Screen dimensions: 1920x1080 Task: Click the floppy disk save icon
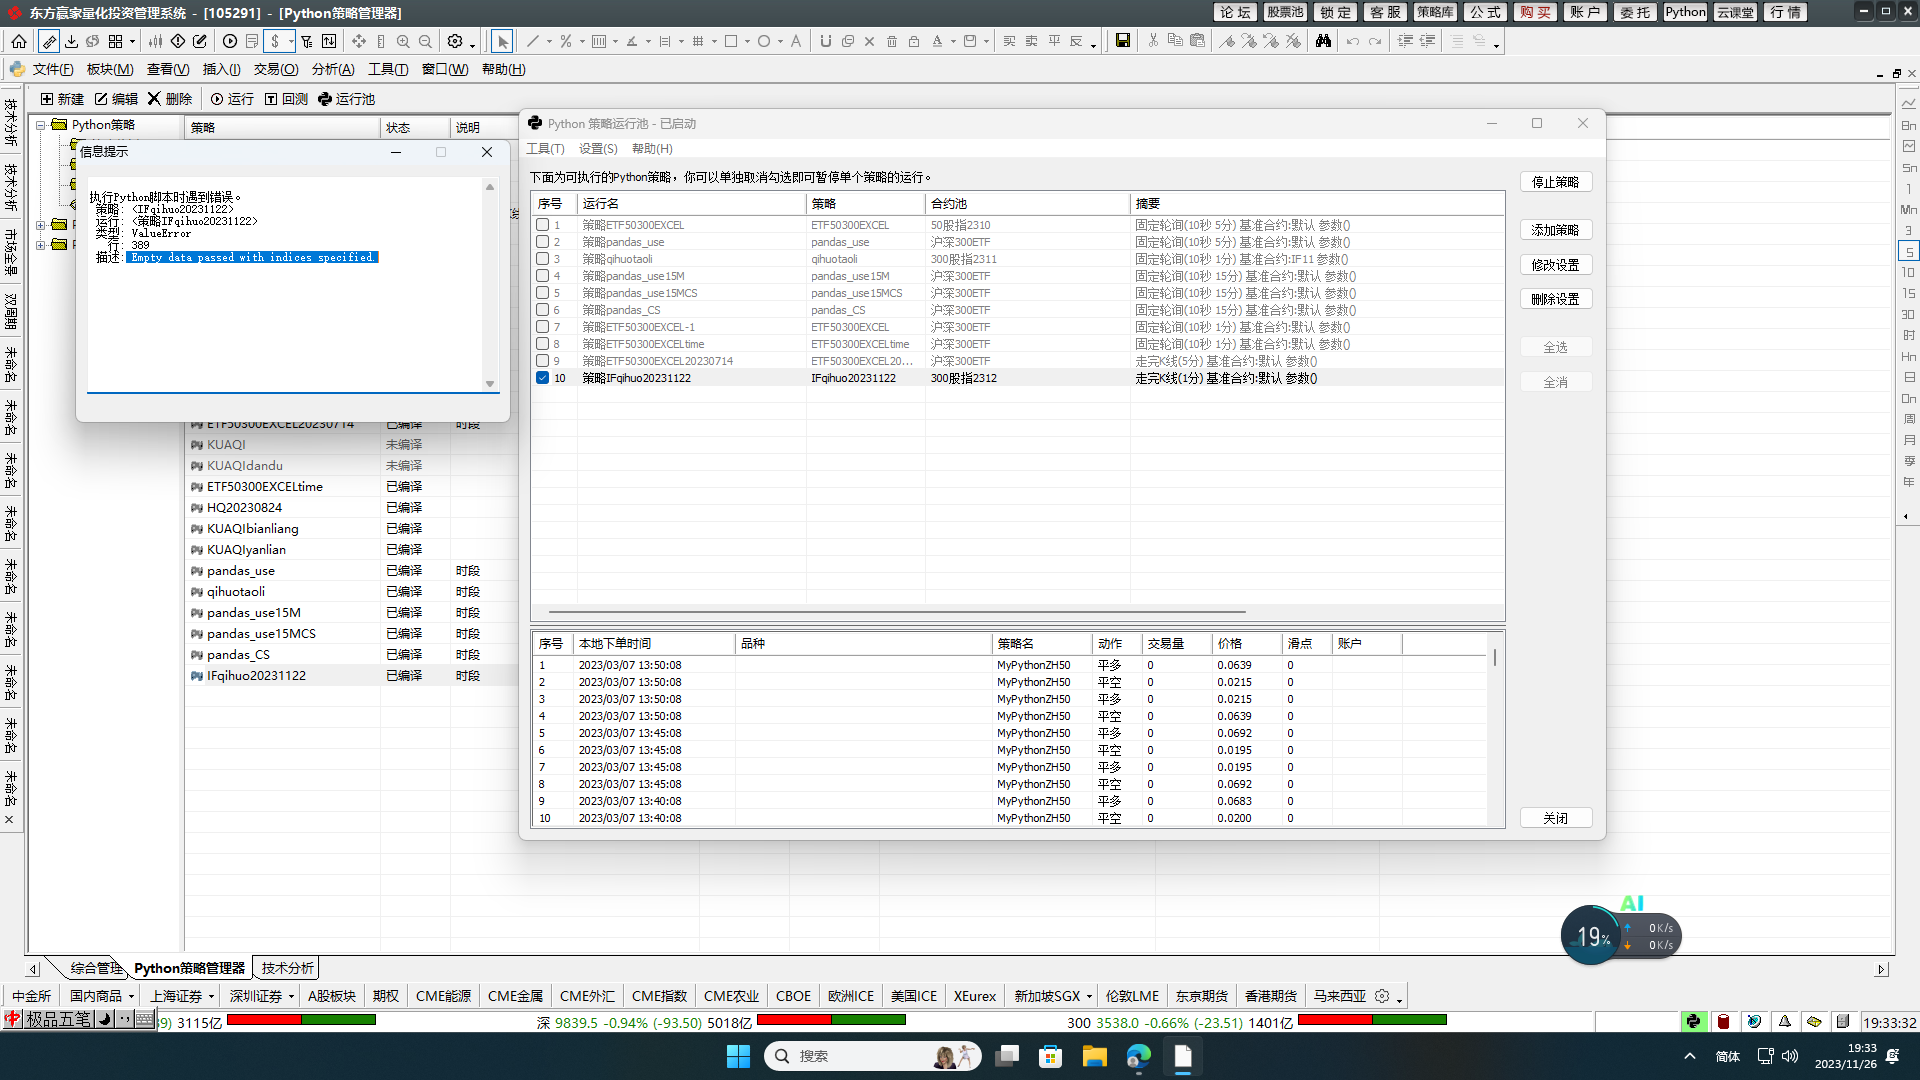(x=1123, y=41)
